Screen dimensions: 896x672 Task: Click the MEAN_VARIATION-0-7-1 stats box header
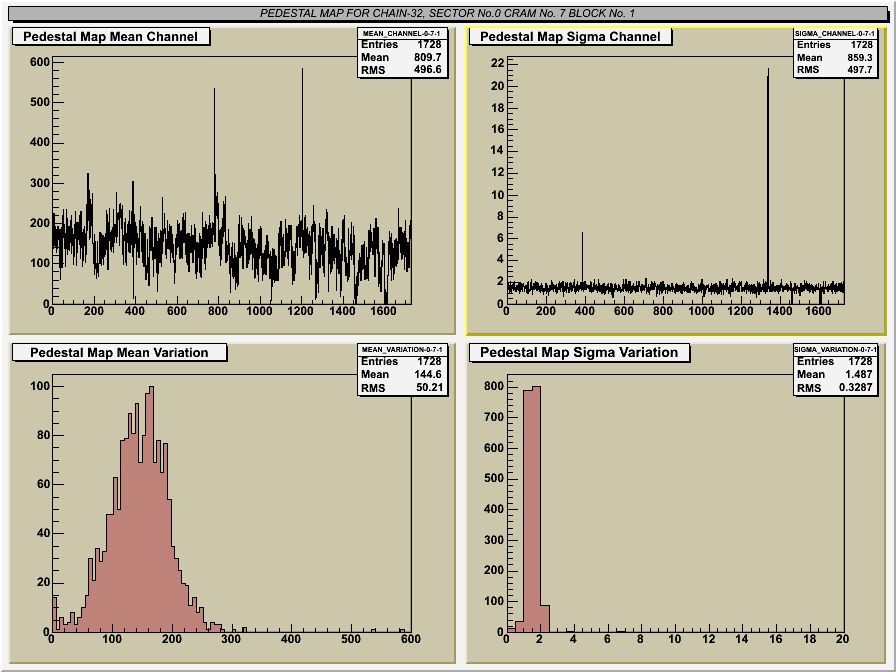402,350
